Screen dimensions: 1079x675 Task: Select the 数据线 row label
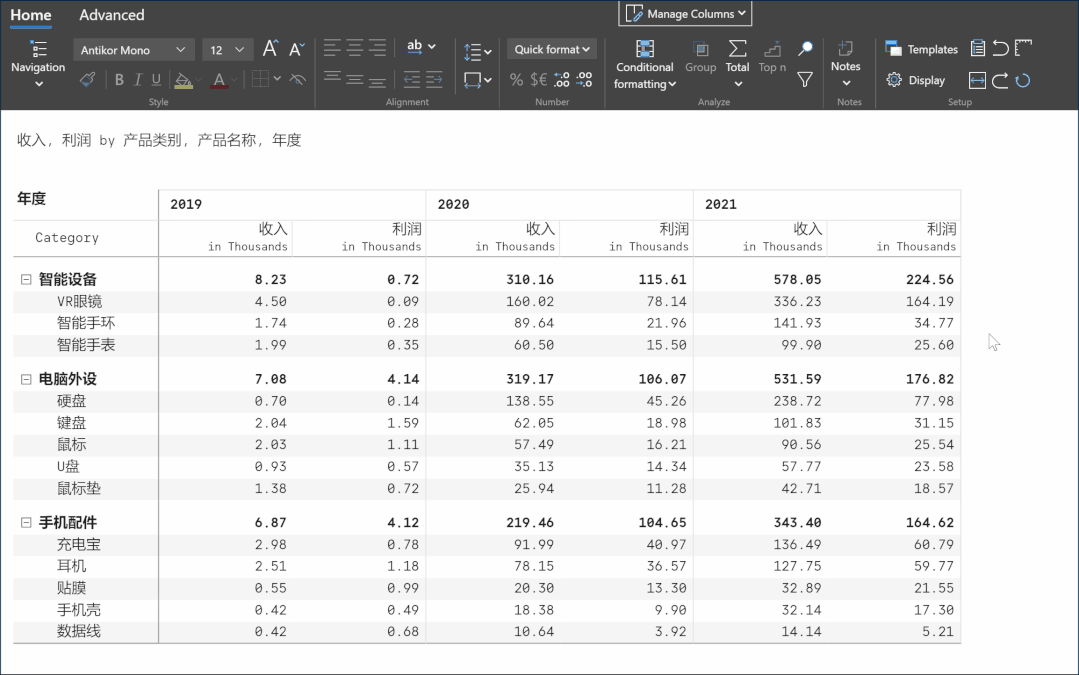pyautogui.click(x=79, y=631)
